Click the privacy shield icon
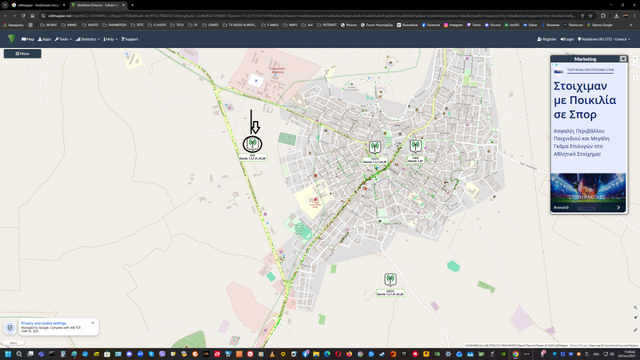Screen dimensions: 640x360 10,328
